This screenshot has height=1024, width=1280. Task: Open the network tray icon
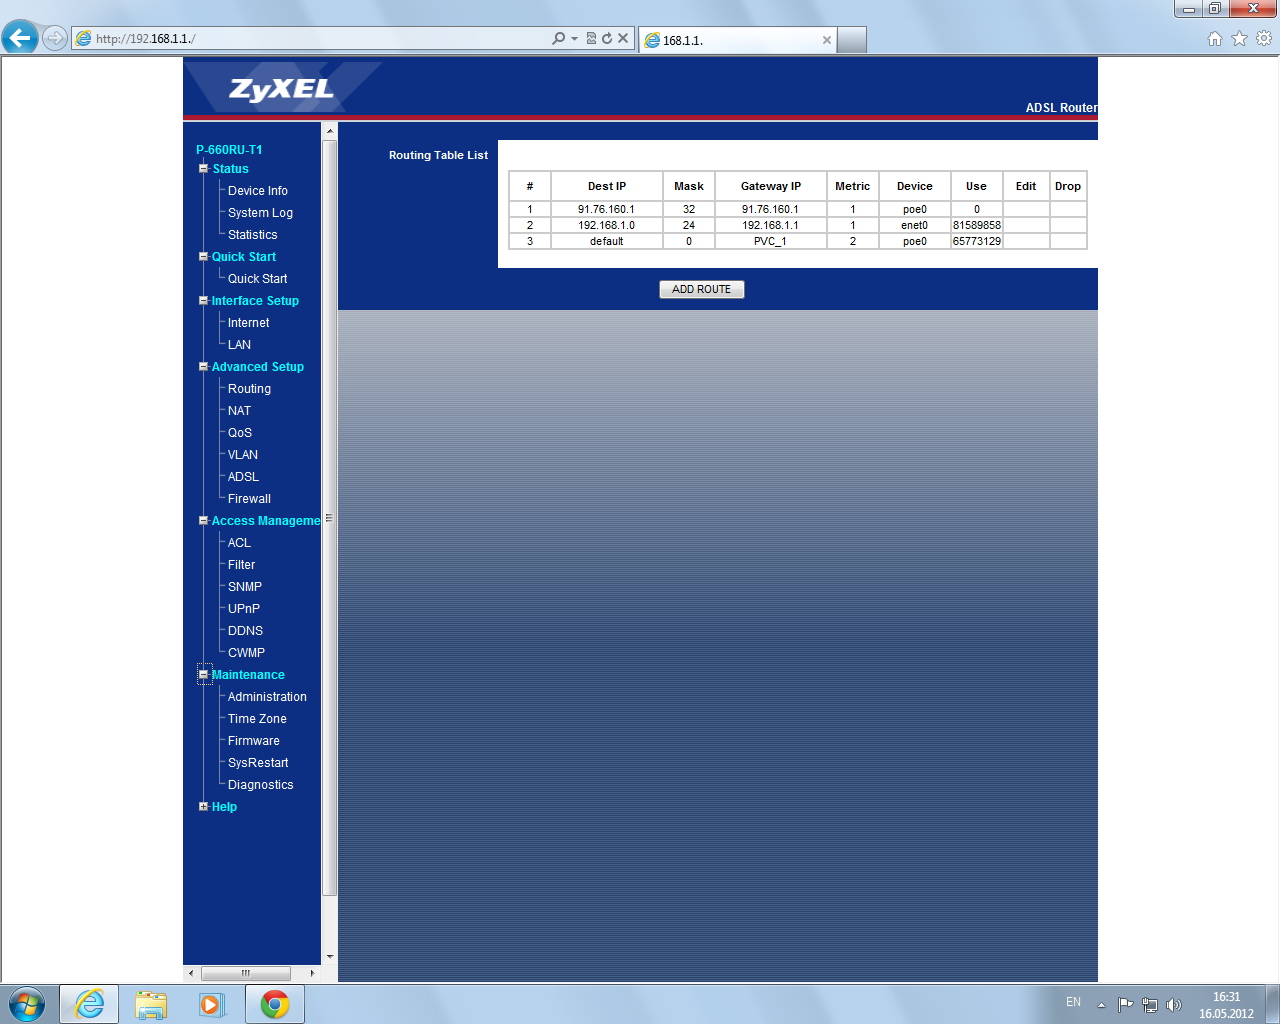point(1150,1005)
